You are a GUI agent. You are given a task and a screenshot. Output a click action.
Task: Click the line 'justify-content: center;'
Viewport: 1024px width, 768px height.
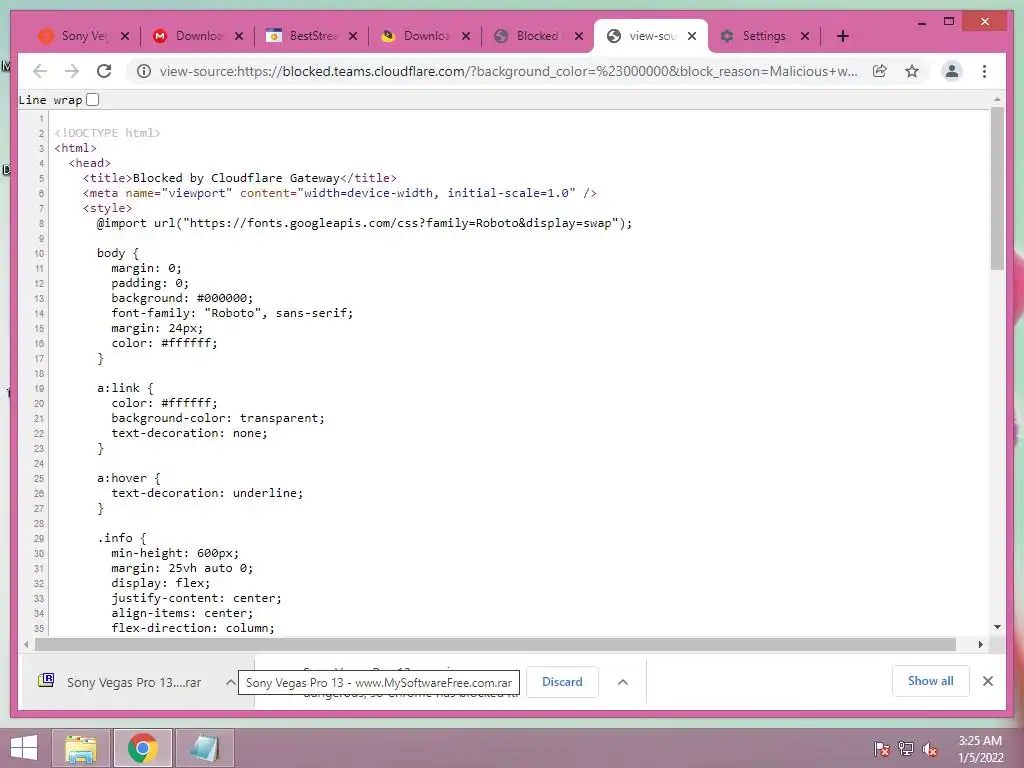click(196, 598)
